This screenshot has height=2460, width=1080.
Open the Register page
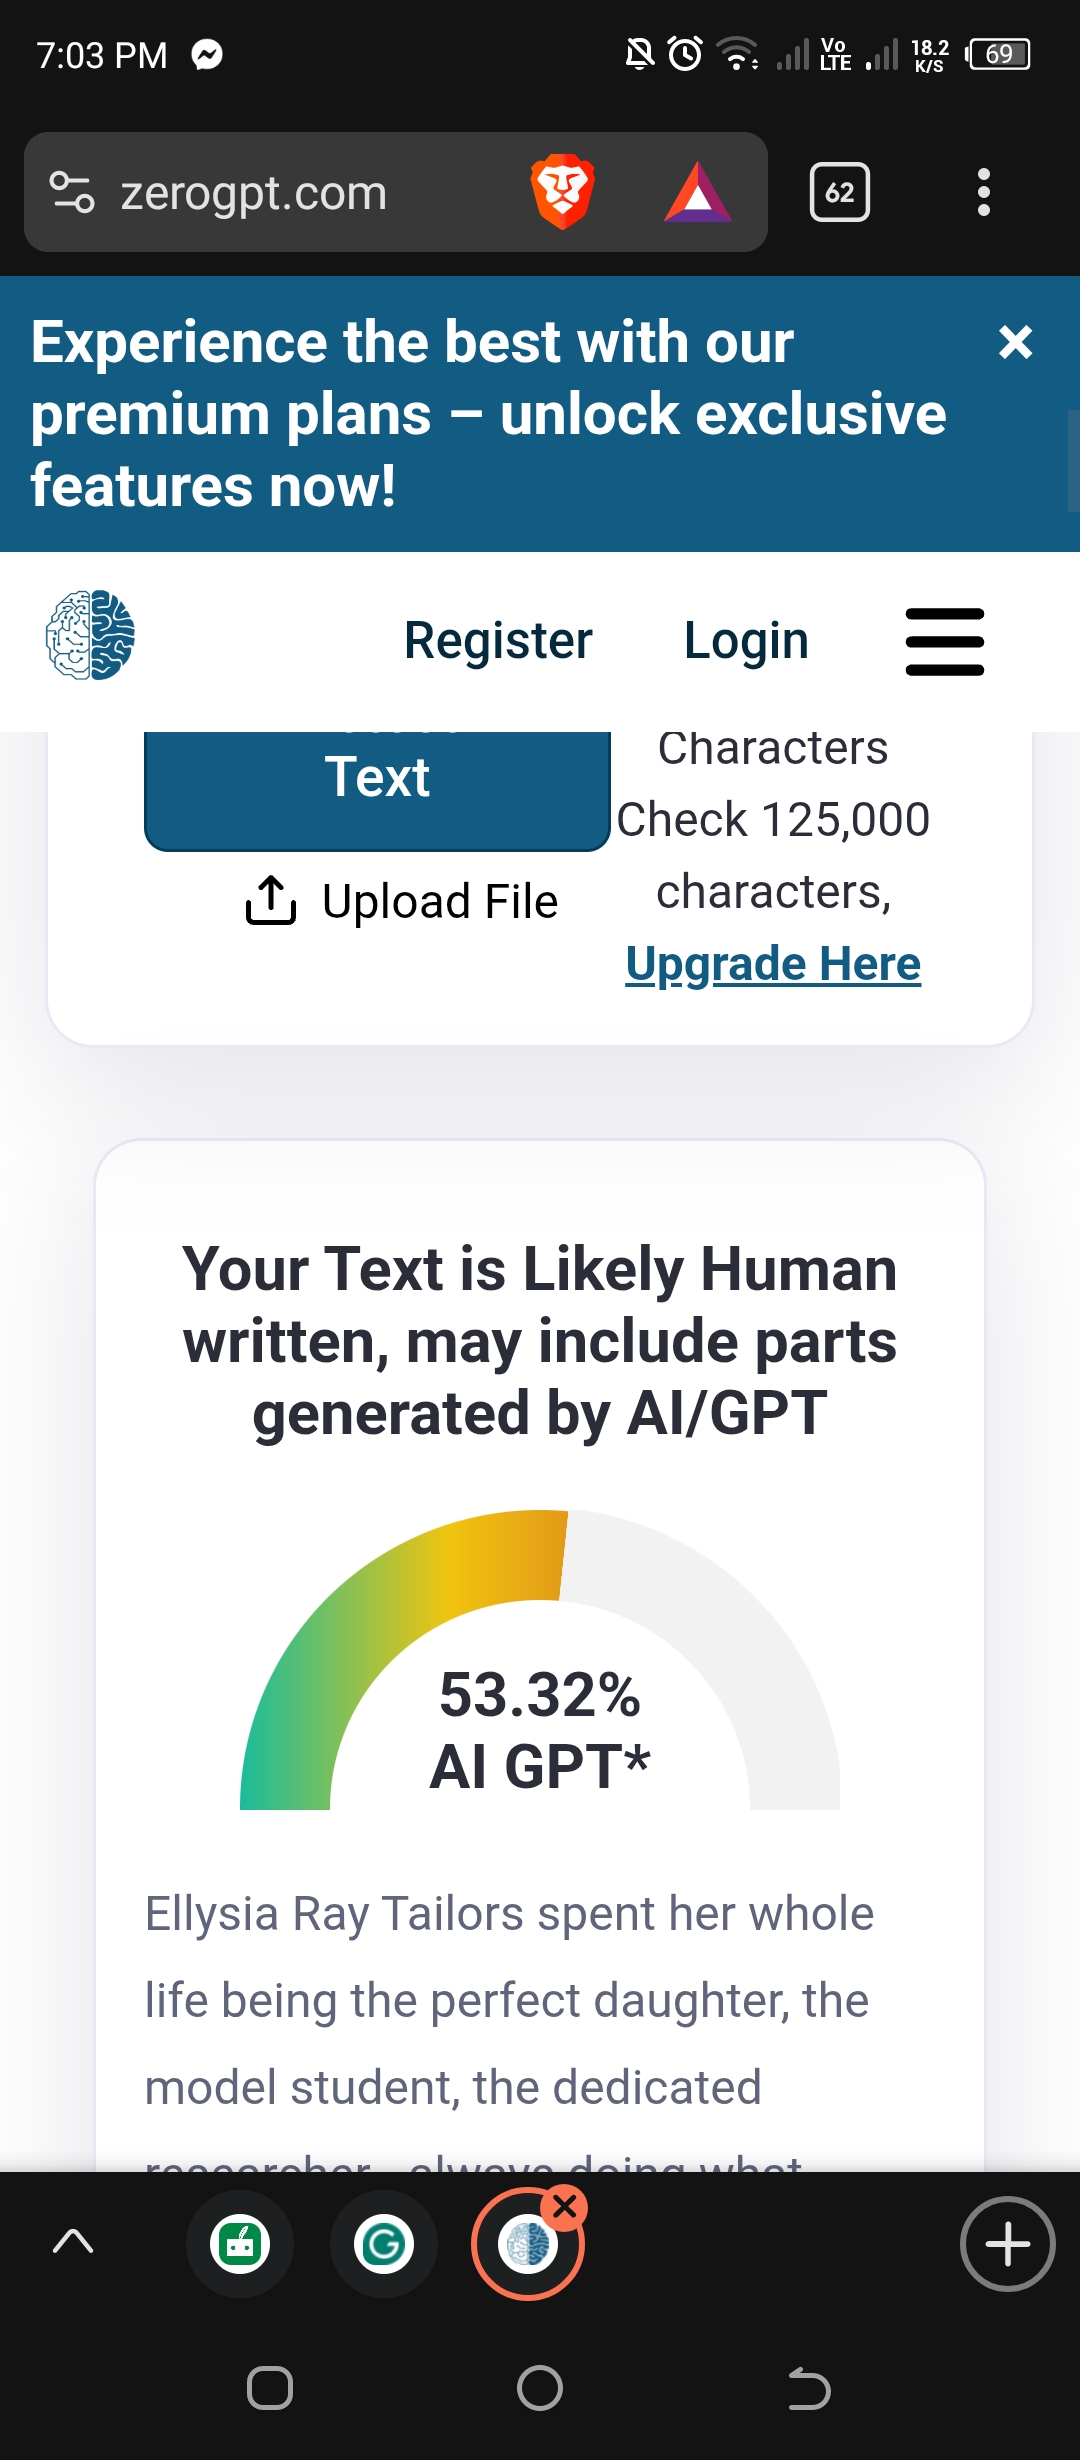pyautogui.click(x=498, y=641)
